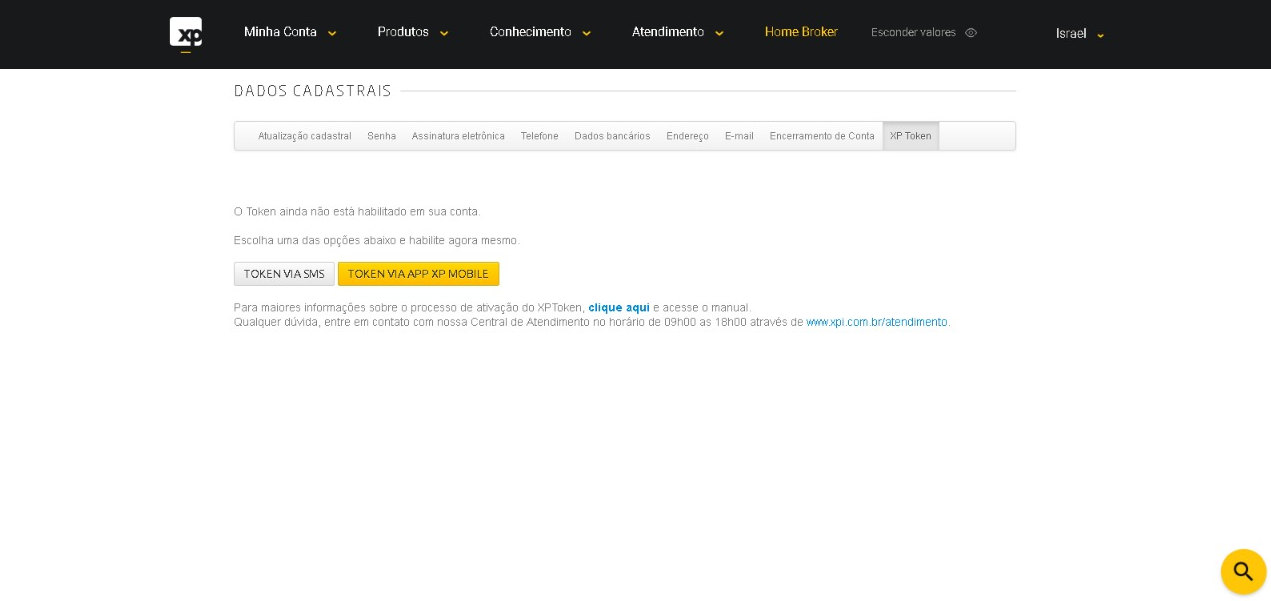This screenshot has width=1271, height=601.
Task: Switch to the Endereço tab
Action: click(687, 136)
